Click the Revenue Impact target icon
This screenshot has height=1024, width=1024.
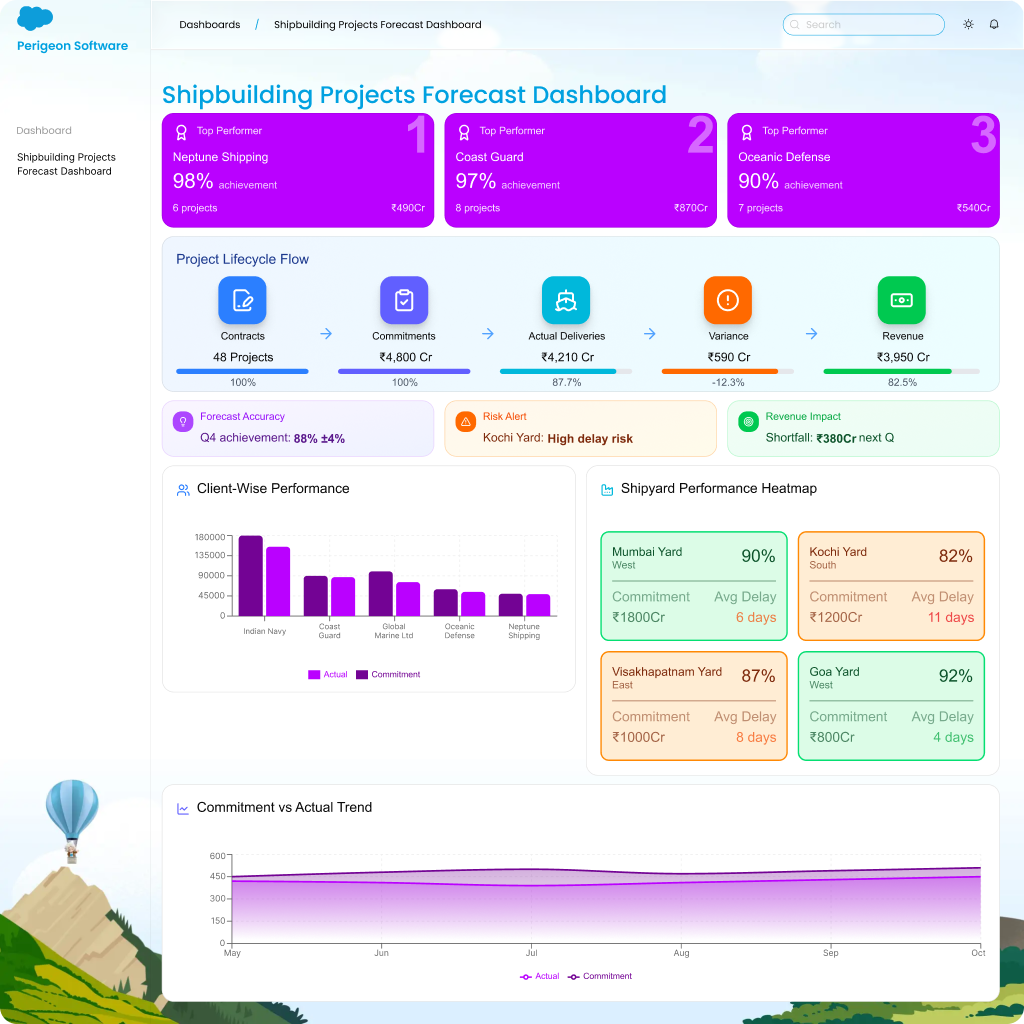click(x=748, y=422)
